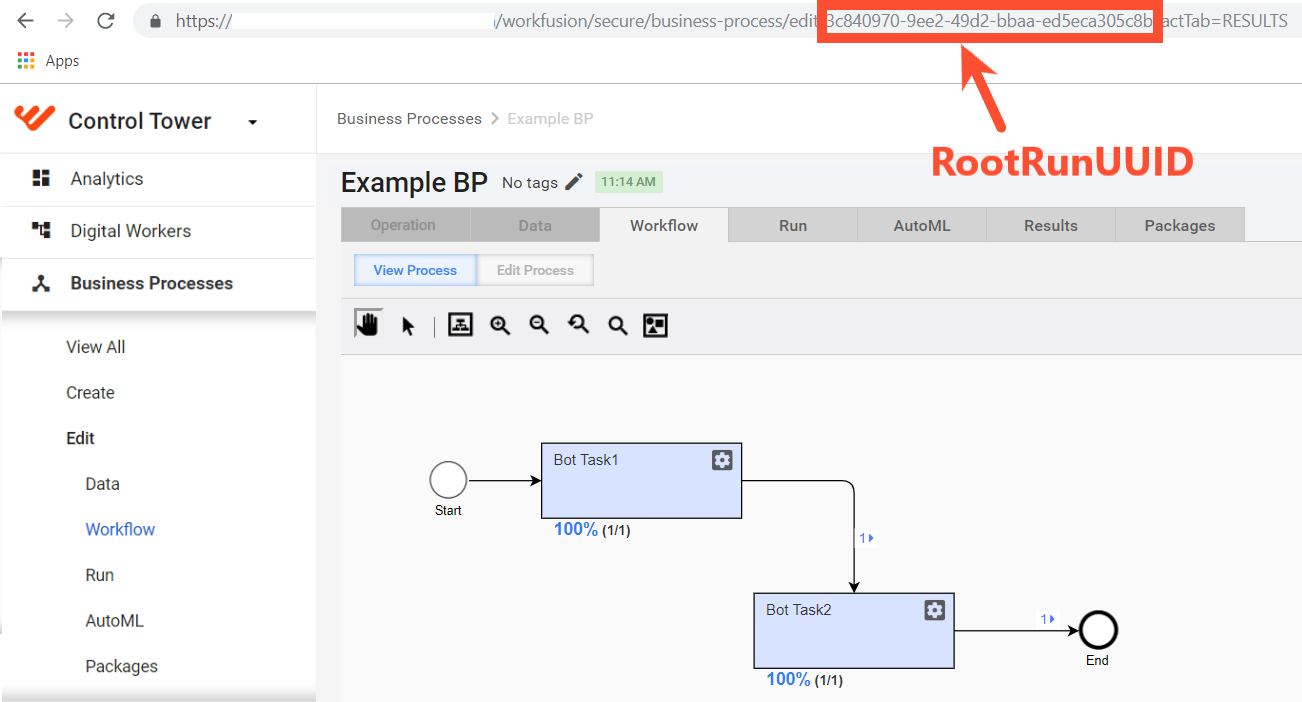Click the plain magnifier zoom icon
Screen dimensions: 1302x702
point(618,325)
